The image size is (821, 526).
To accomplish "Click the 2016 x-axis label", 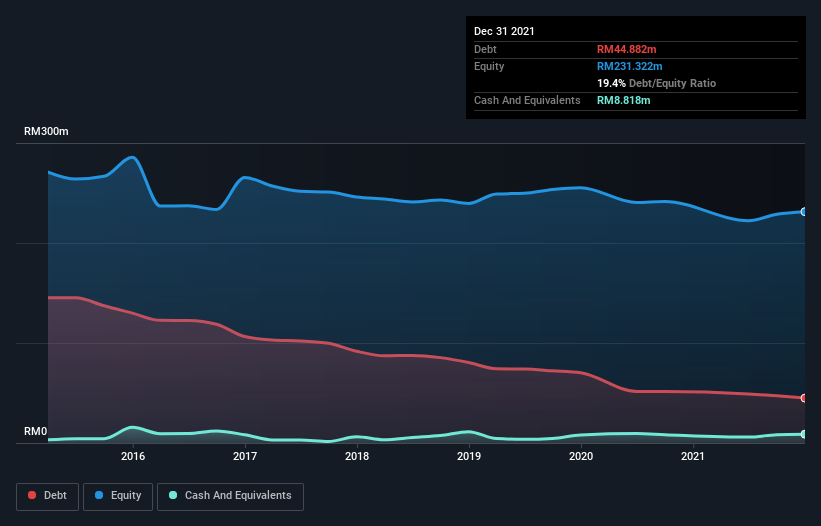I will 133,456.
